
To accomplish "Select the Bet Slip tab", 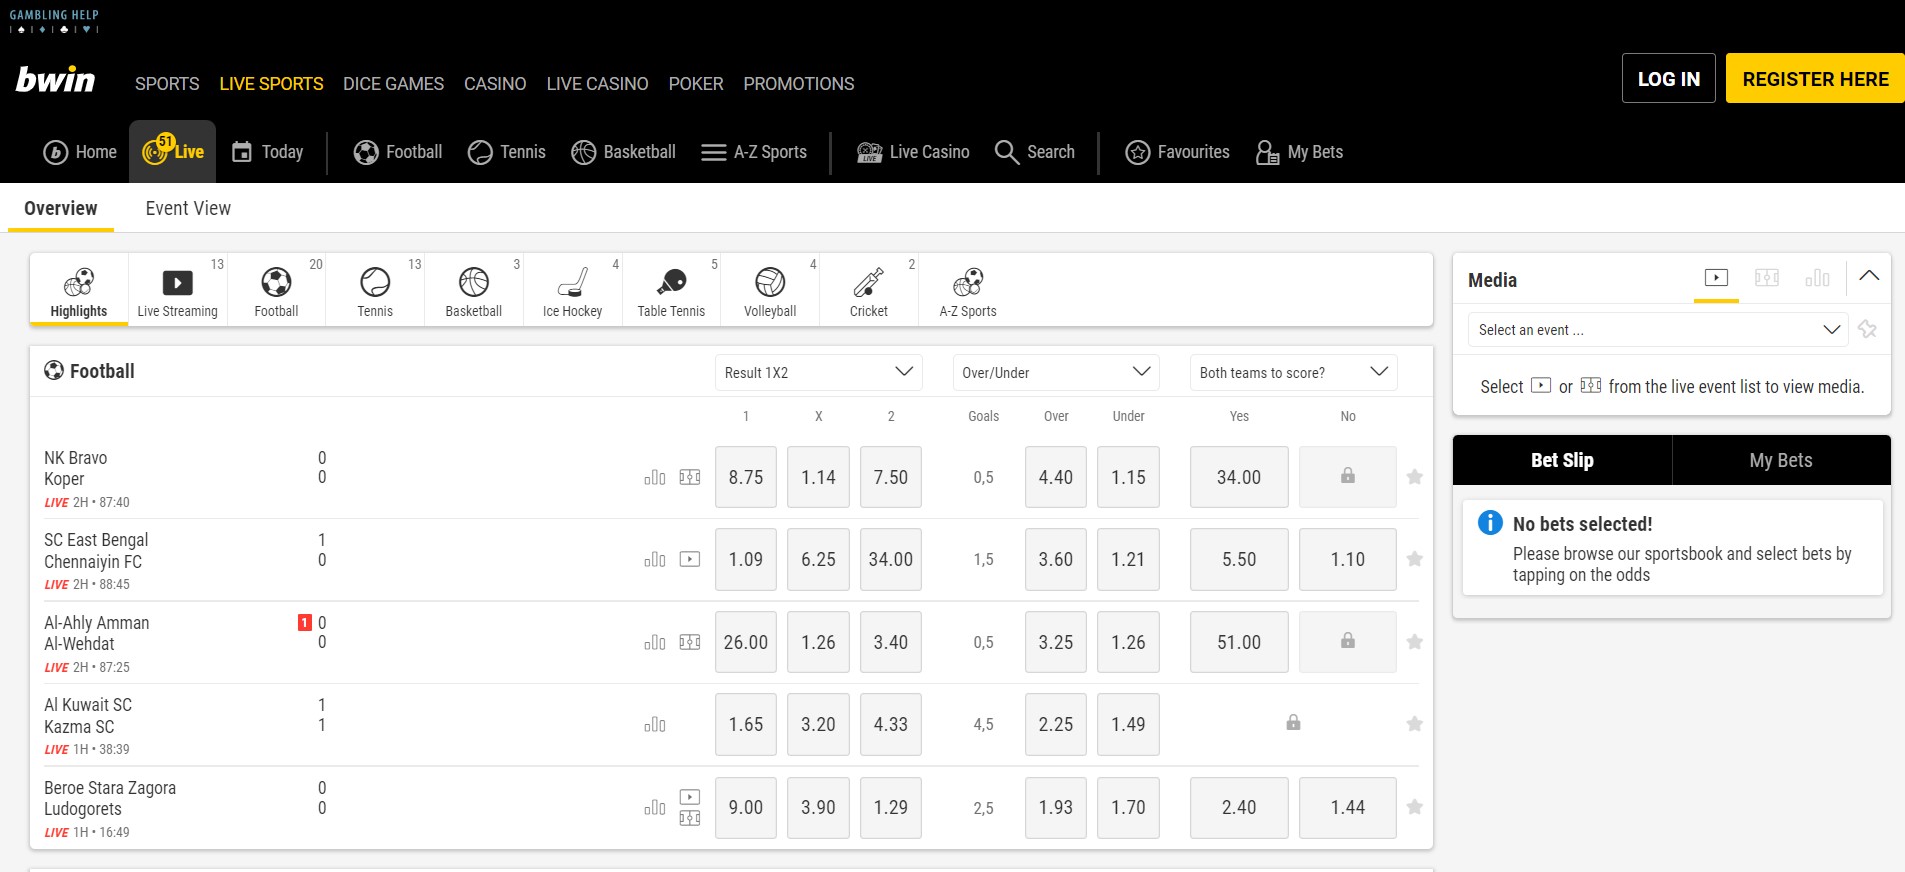I will point(1562,460).
